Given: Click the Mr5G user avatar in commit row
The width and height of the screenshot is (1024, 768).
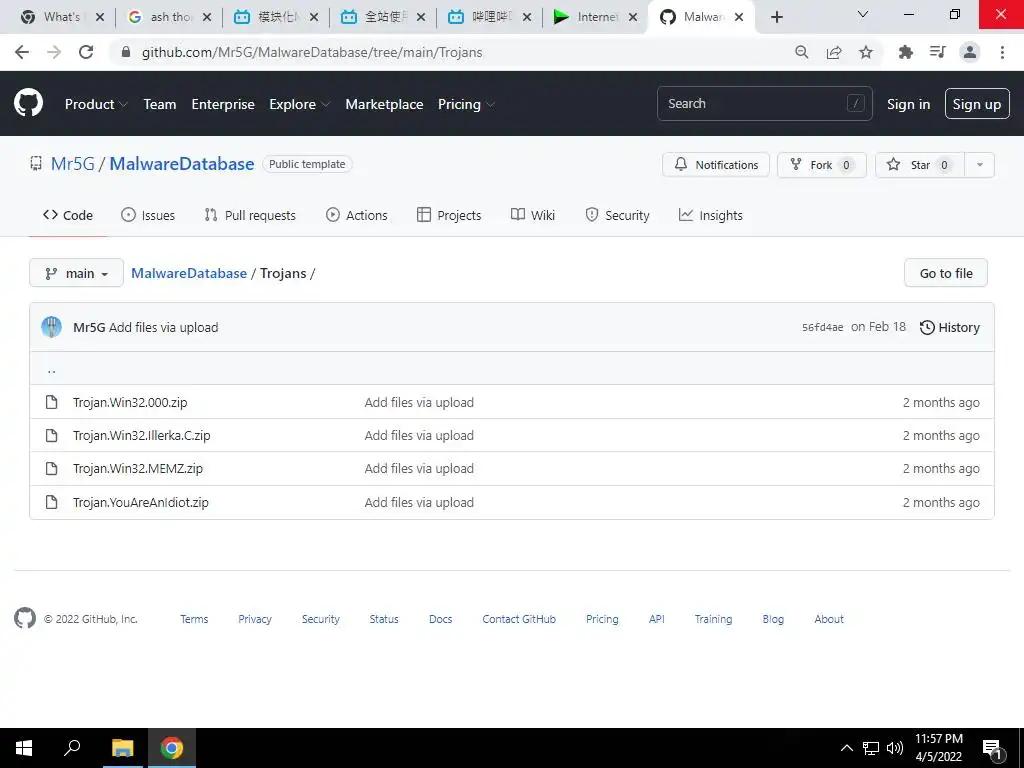Looking at the screenshot, I should click(52, 327).
